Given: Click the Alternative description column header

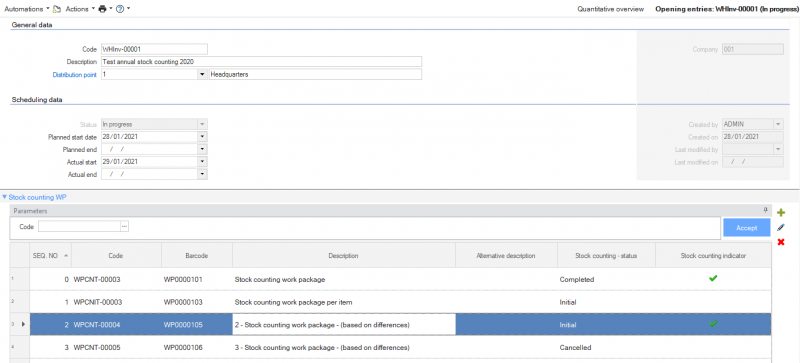Looking at the screenshot, I should coord(506,256).
